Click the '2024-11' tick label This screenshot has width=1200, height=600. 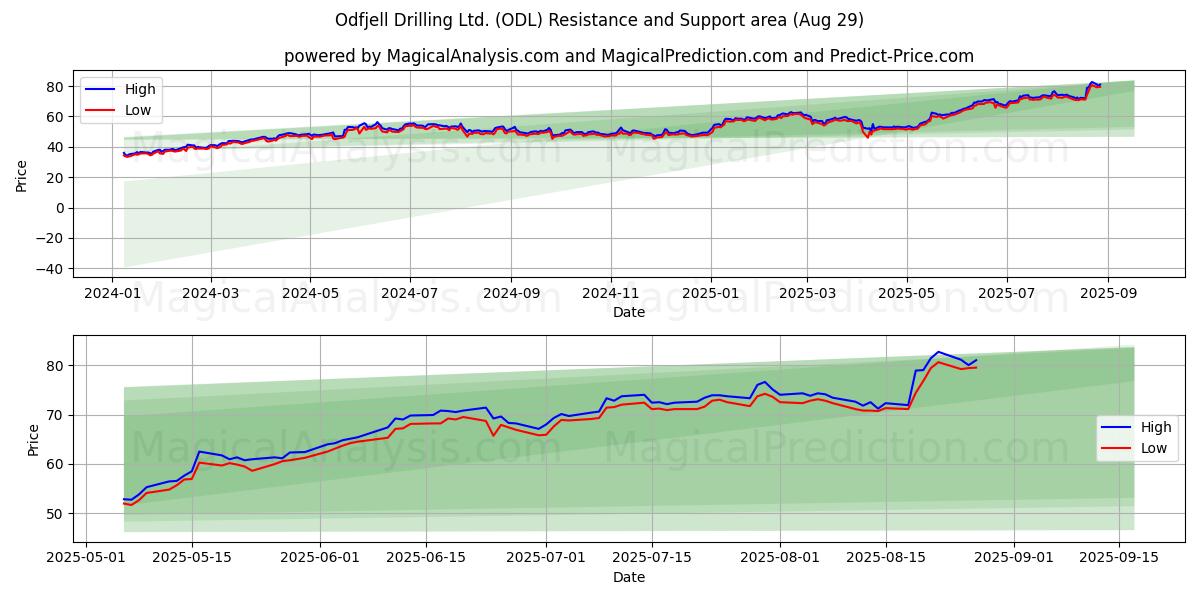click(x=611, y=294)
